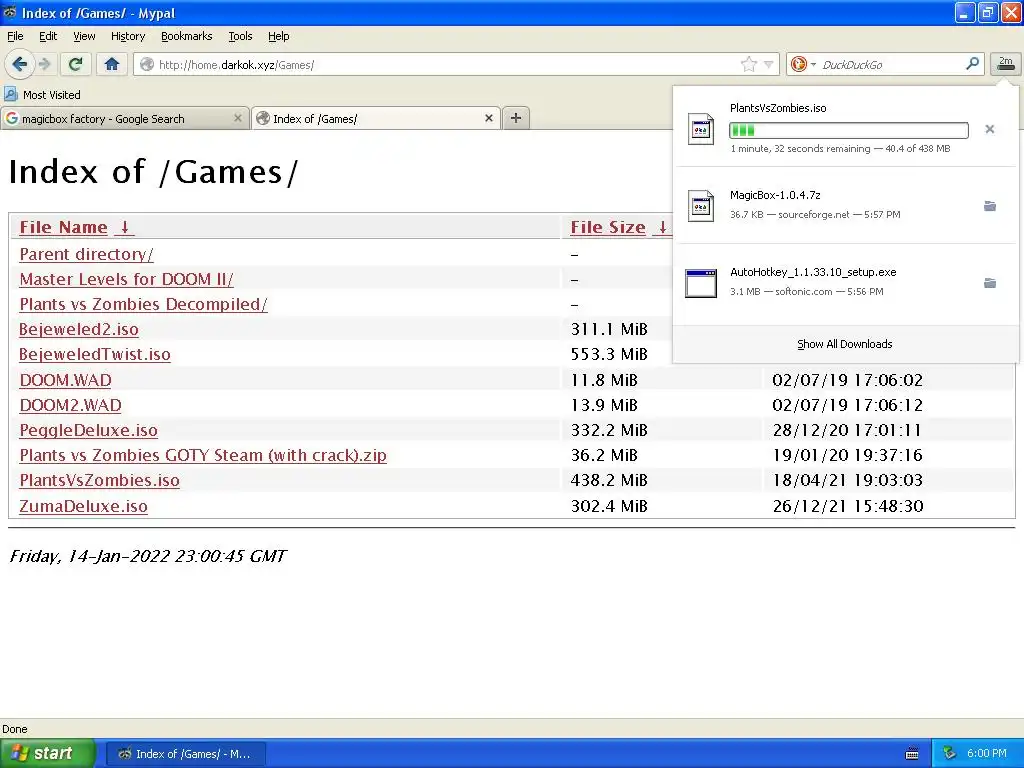Open Plants vs Zombies Decompiled folder
Image resolution: width=1024 pixels, height=768 pixels.
click(143, 304)
